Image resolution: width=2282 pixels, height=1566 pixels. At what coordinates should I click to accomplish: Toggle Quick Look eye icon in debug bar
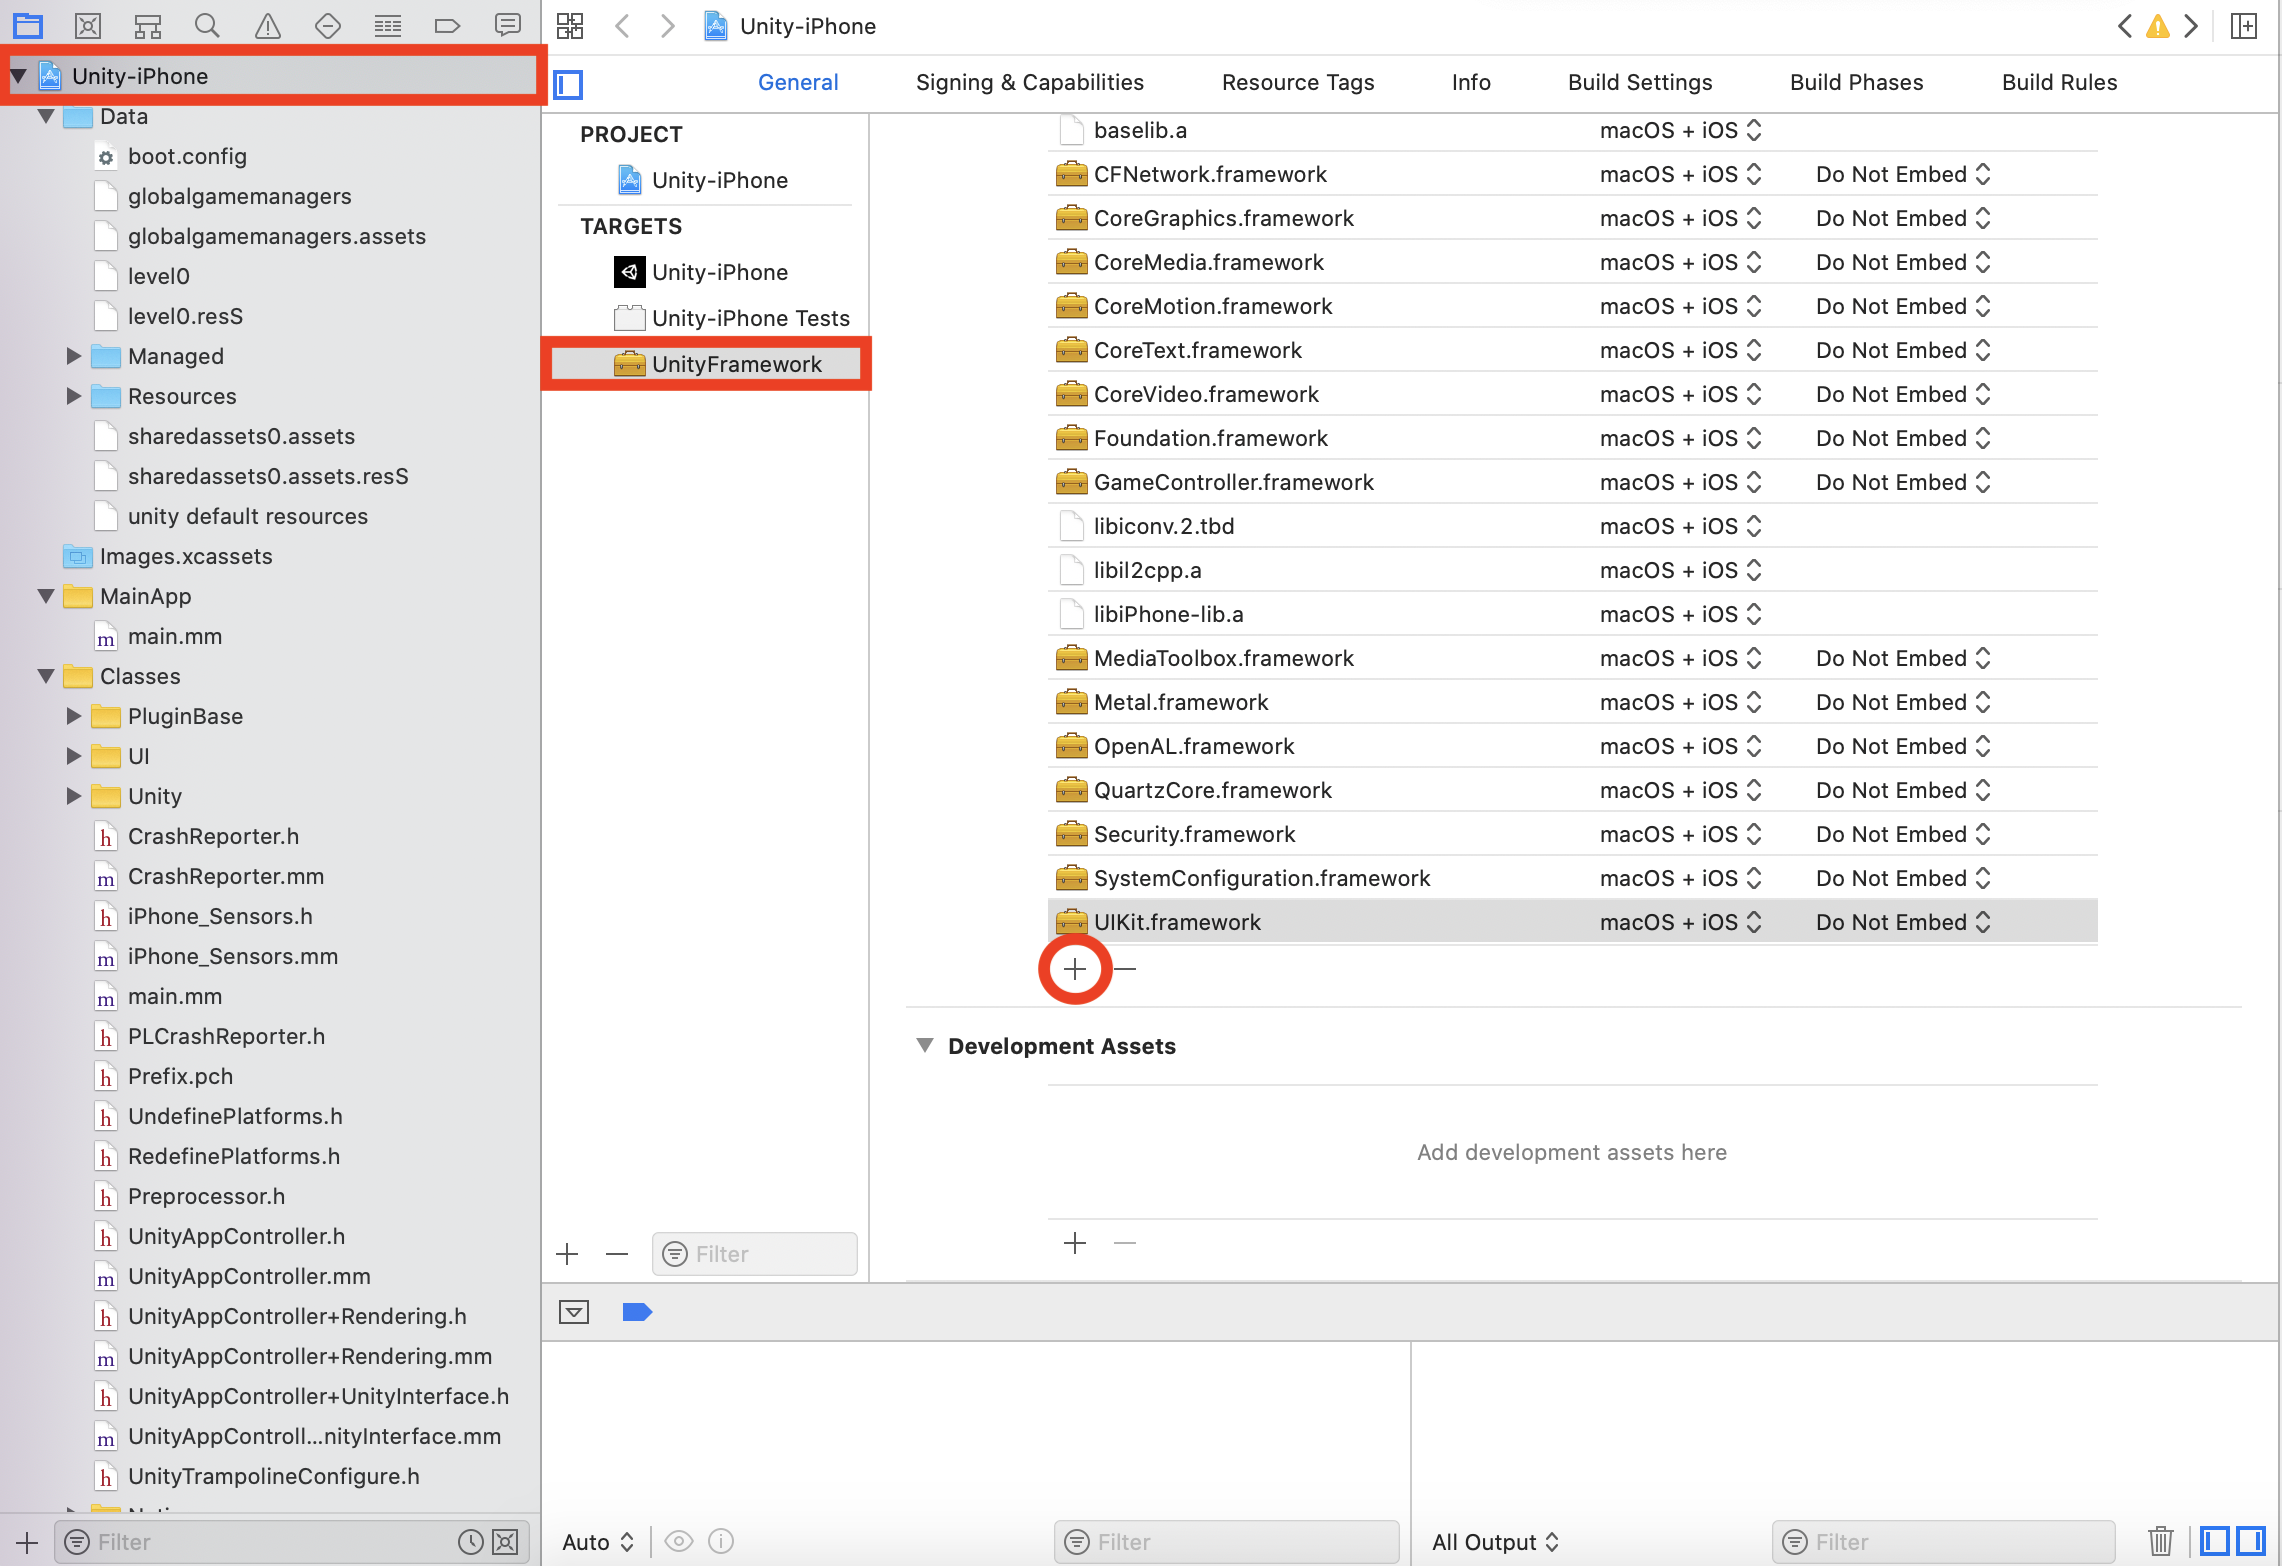[679, 1541]
